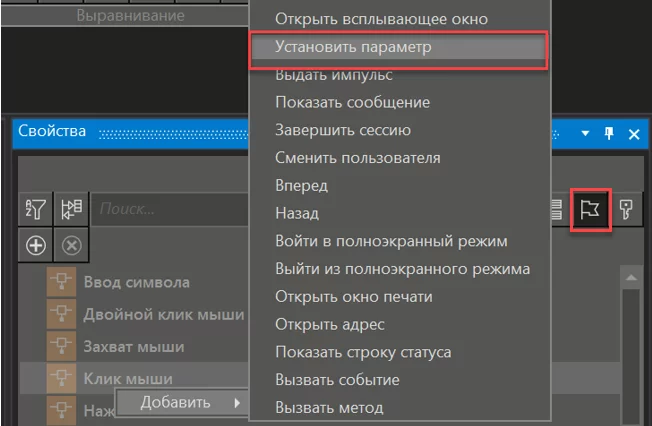
Task: Select Клик мыши event row
Action: [x=128, y=378]
